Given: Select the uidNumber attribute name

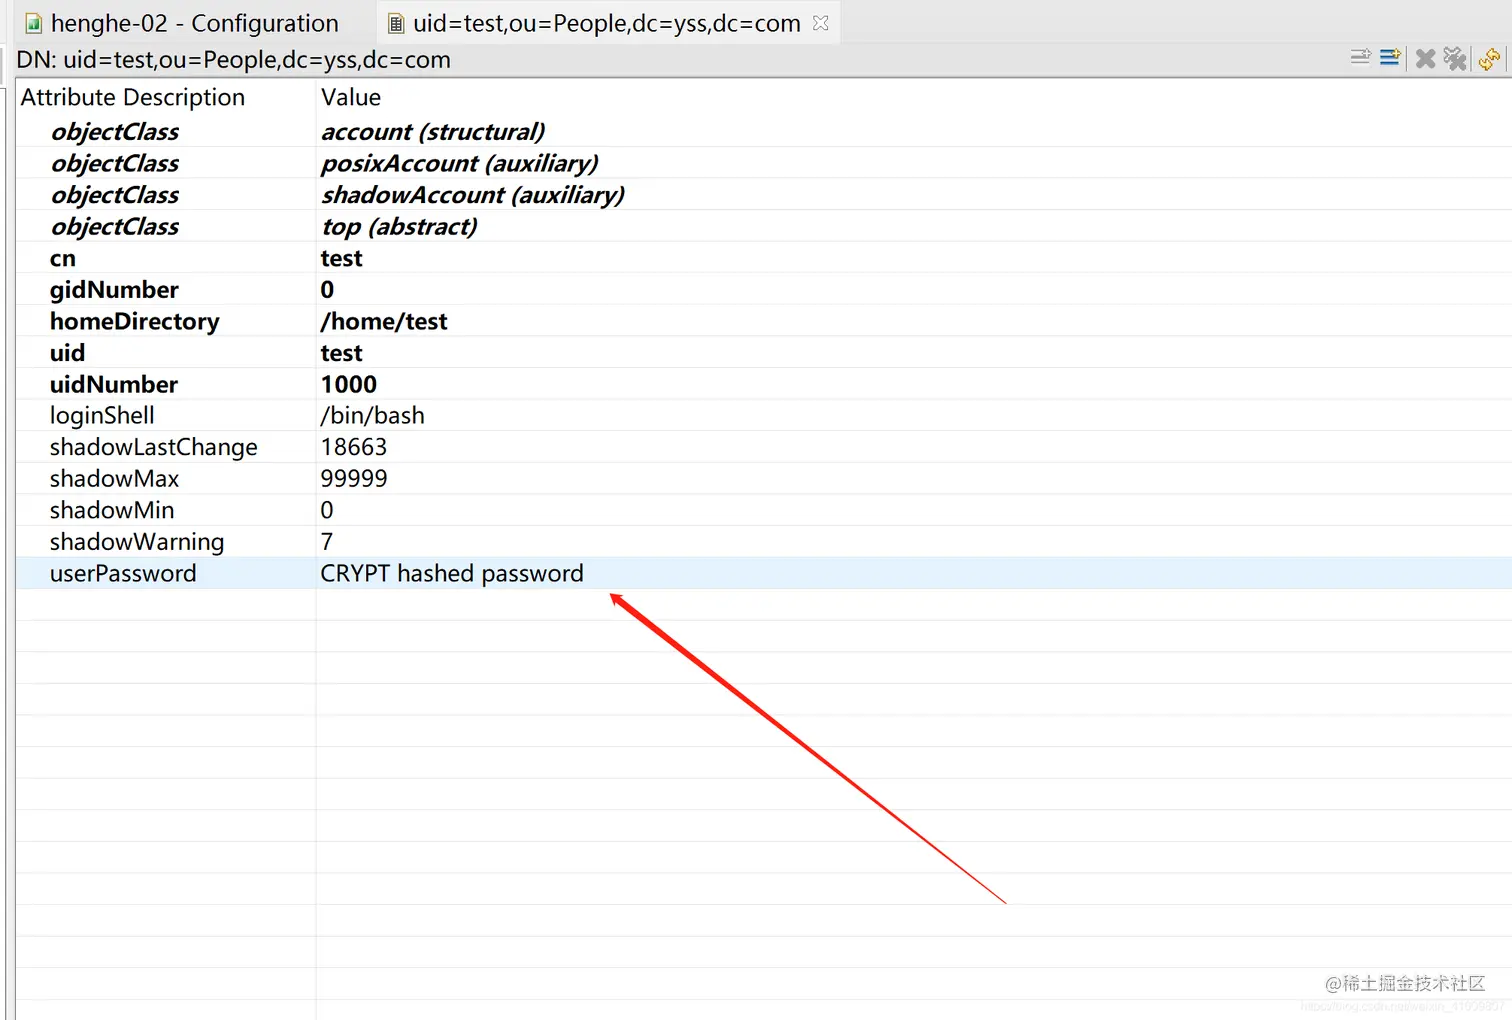Looking at the screenshot, I should (114, 385).
